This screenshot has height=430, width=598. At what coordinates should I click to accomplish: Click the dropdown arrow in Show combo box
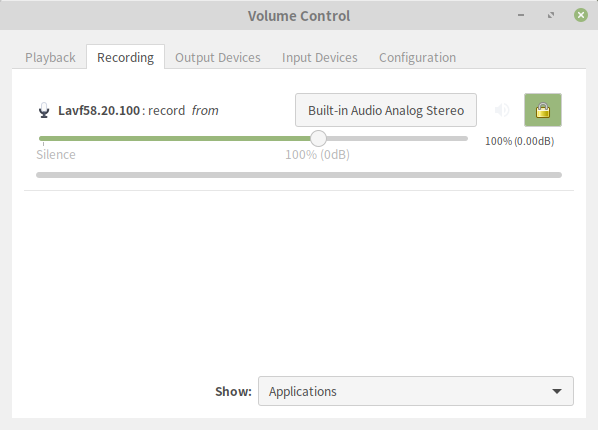point(557,391)
